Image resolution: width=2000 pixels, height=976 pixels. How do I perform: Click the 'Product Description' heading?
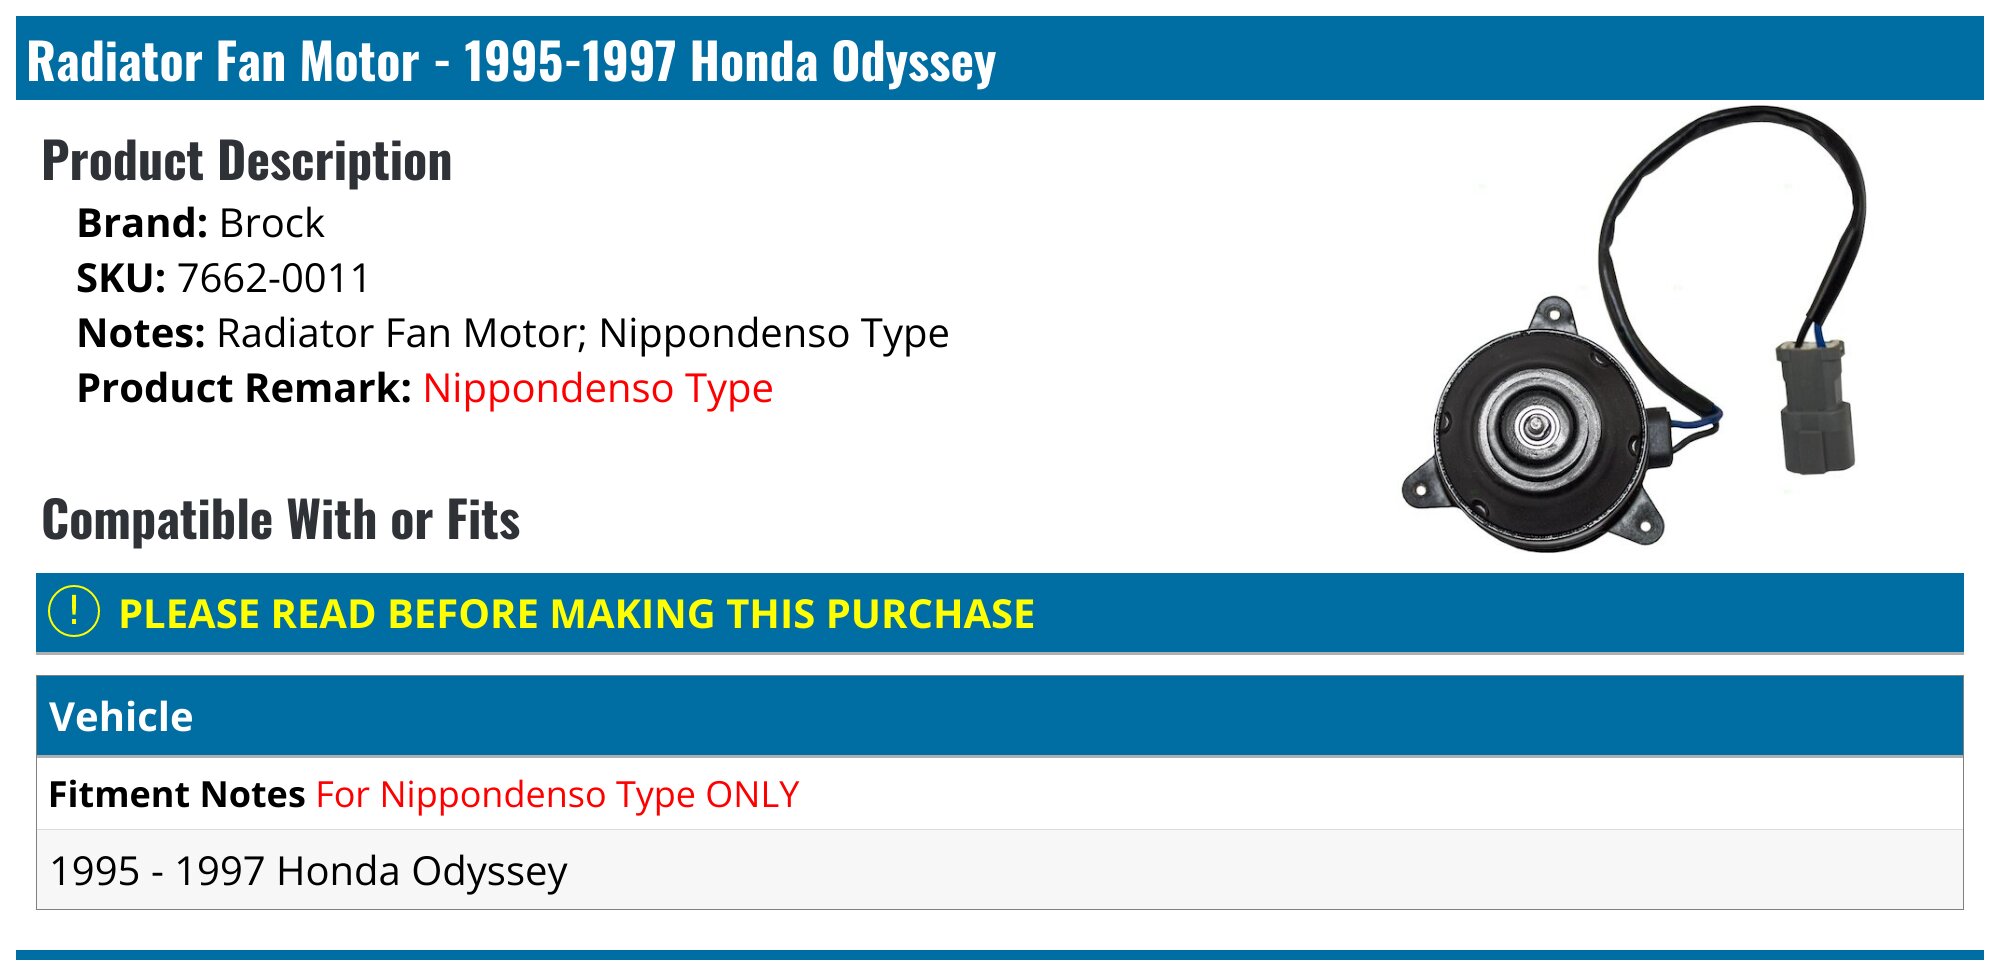(247, 161)
